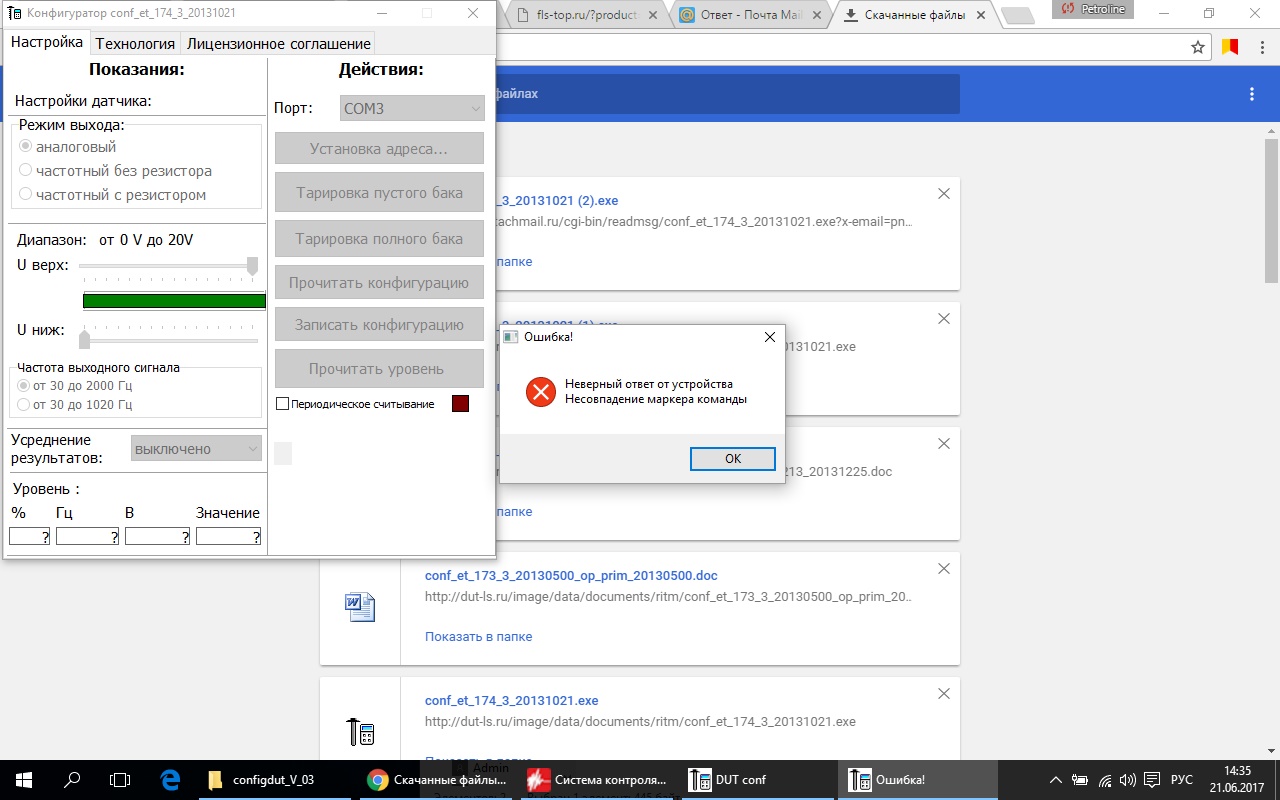Open conf_et_173_3 doc download link
The height and width of the screenshot is (800, 1280).
click(571, 576)
